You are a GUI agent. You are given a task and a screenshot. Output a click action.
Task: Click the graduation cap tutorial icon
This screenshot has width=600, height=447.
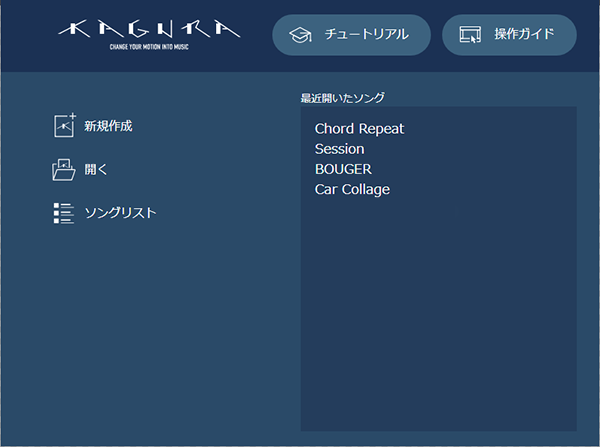pyautogui.click(x=300, y=35)
